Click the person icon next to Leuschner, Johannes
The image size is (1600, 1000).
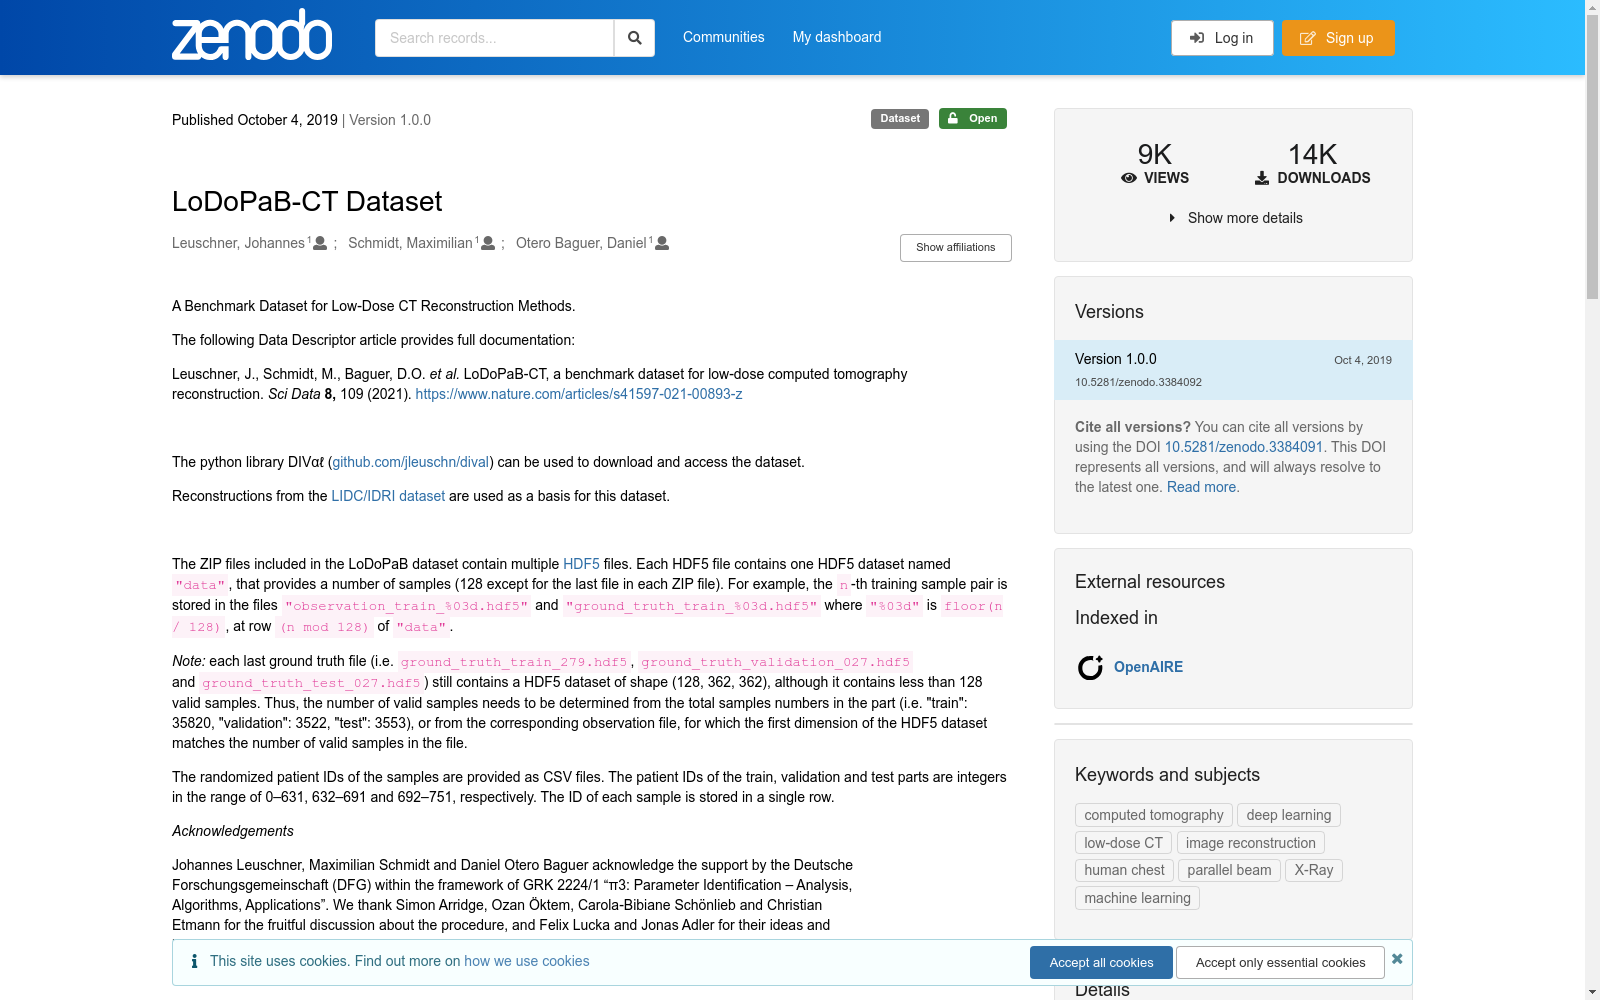click(320, 243)
